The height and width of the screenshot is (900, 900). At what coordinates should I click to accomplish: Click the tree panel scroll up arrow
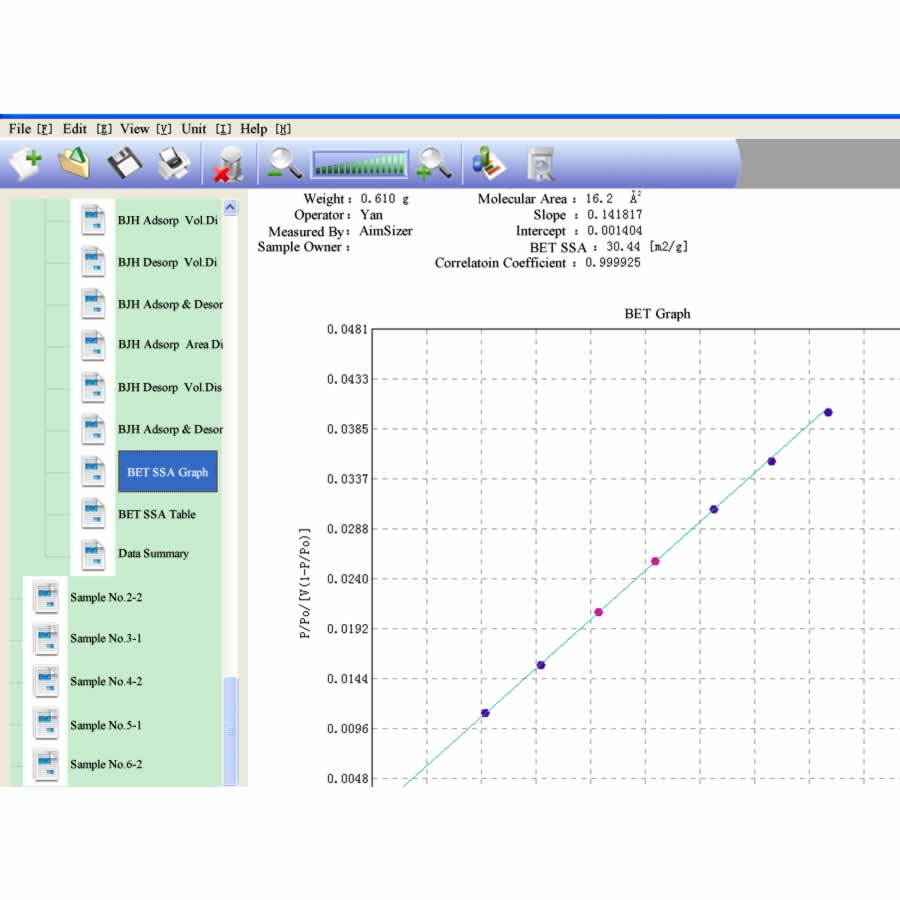230,207
